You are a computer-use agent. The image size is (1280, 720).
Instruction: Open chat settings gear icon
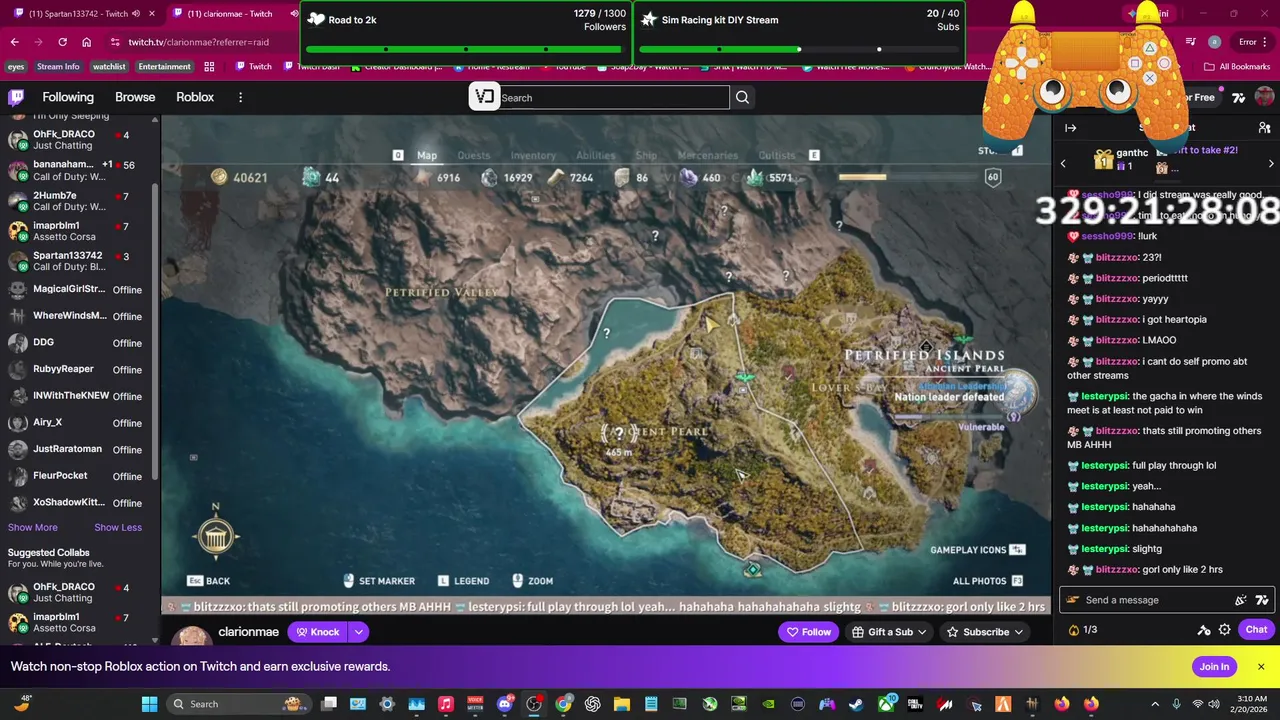[x=1224, y=630]
